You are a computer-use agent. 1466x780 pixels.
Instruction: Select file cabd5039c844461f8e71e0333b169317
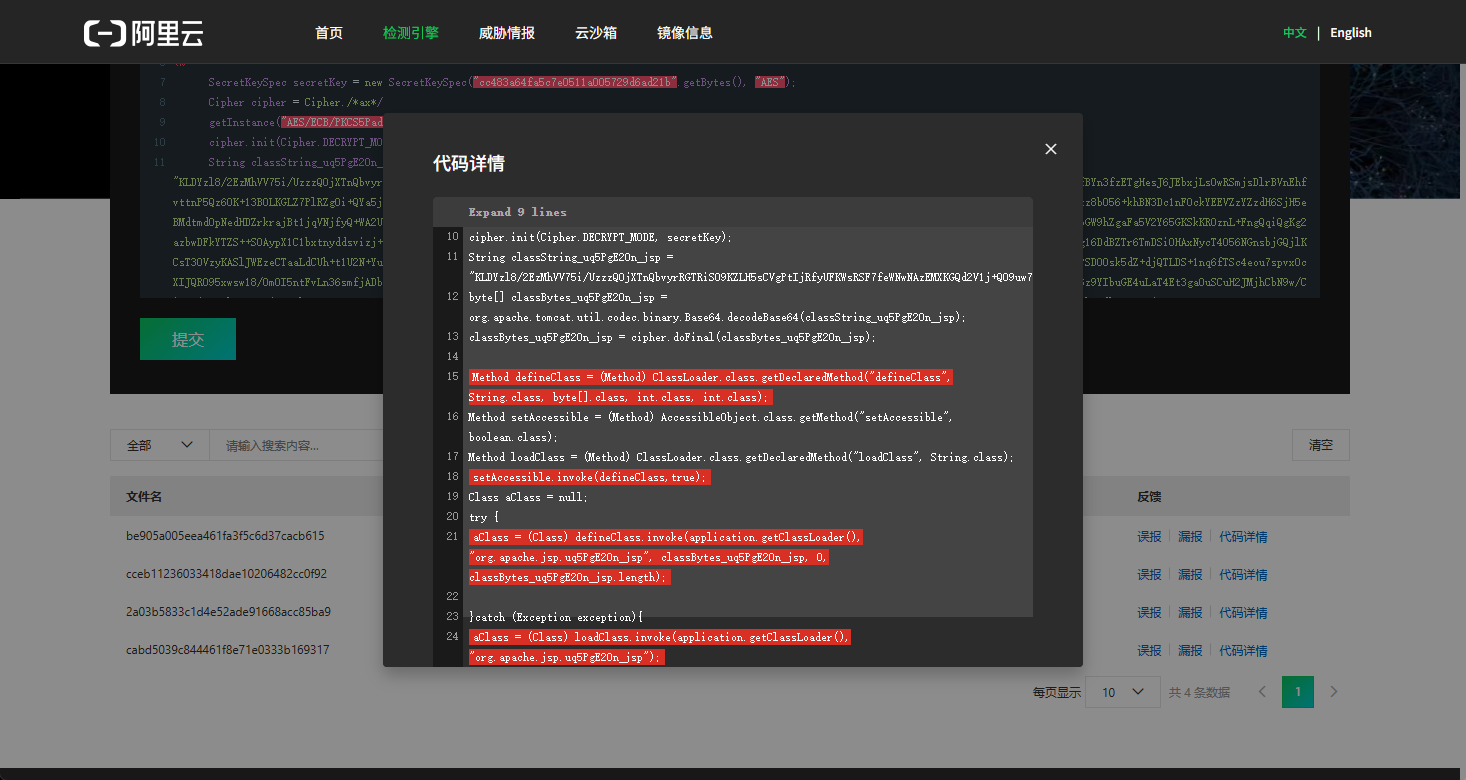[x=227, y=650]
